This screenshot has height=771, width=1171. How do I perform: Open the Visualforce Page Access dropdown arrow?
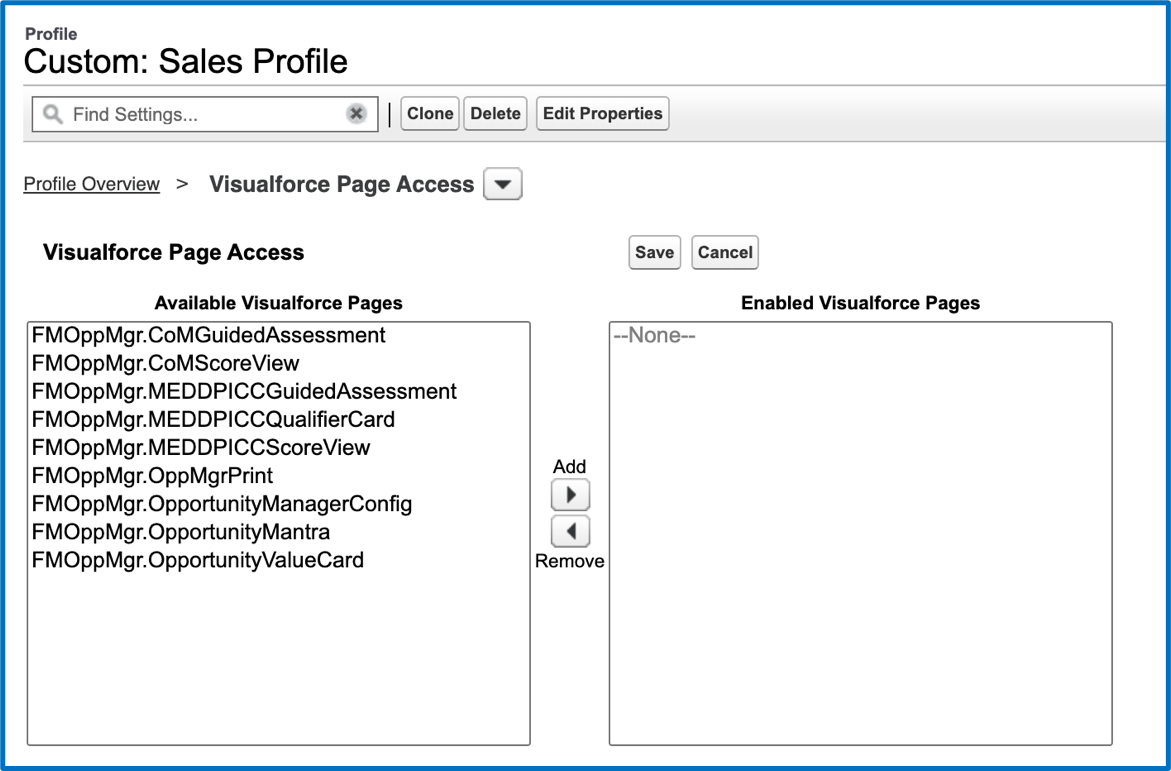(502, 185)
